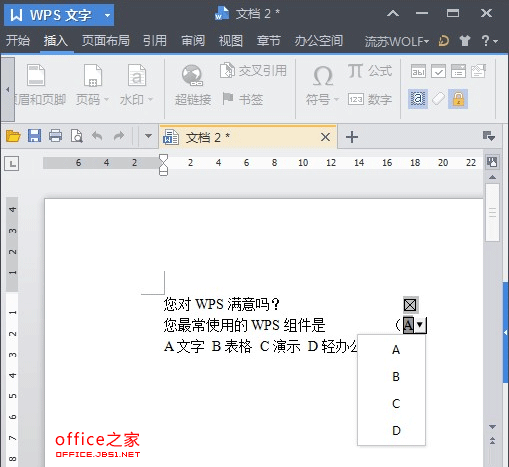
Task: Click the vertical scrollbar up arrow
Action: click(492, 178)
